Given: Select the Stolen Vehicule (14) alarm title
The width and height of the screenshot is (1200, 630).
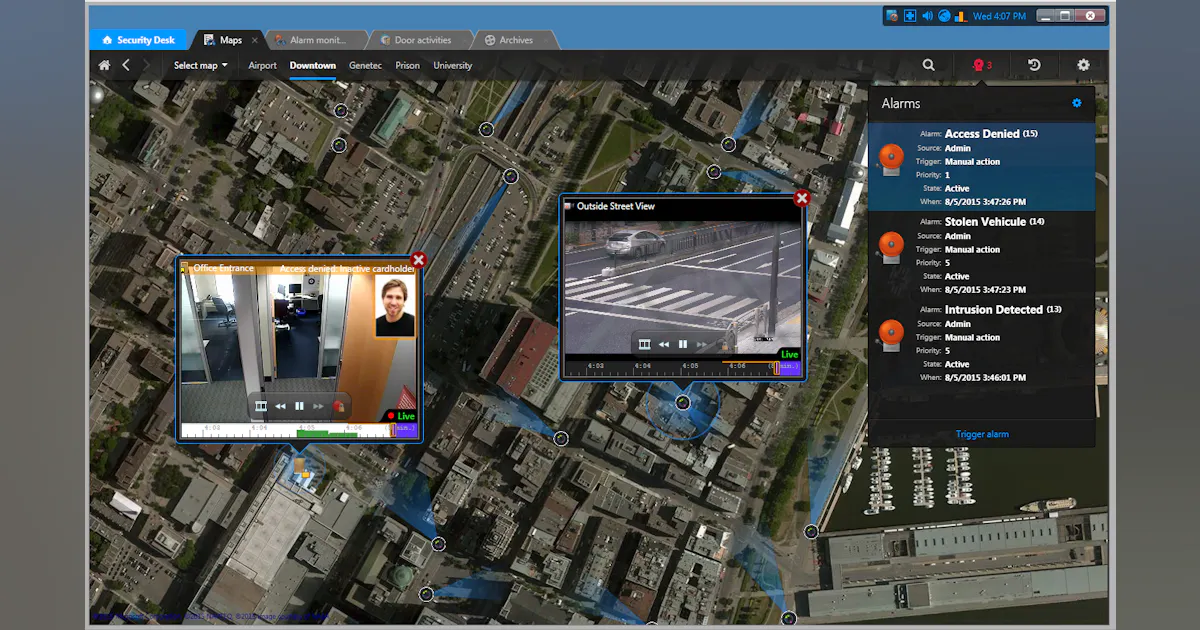Looking at the screenshot, I should coord(995,222).
